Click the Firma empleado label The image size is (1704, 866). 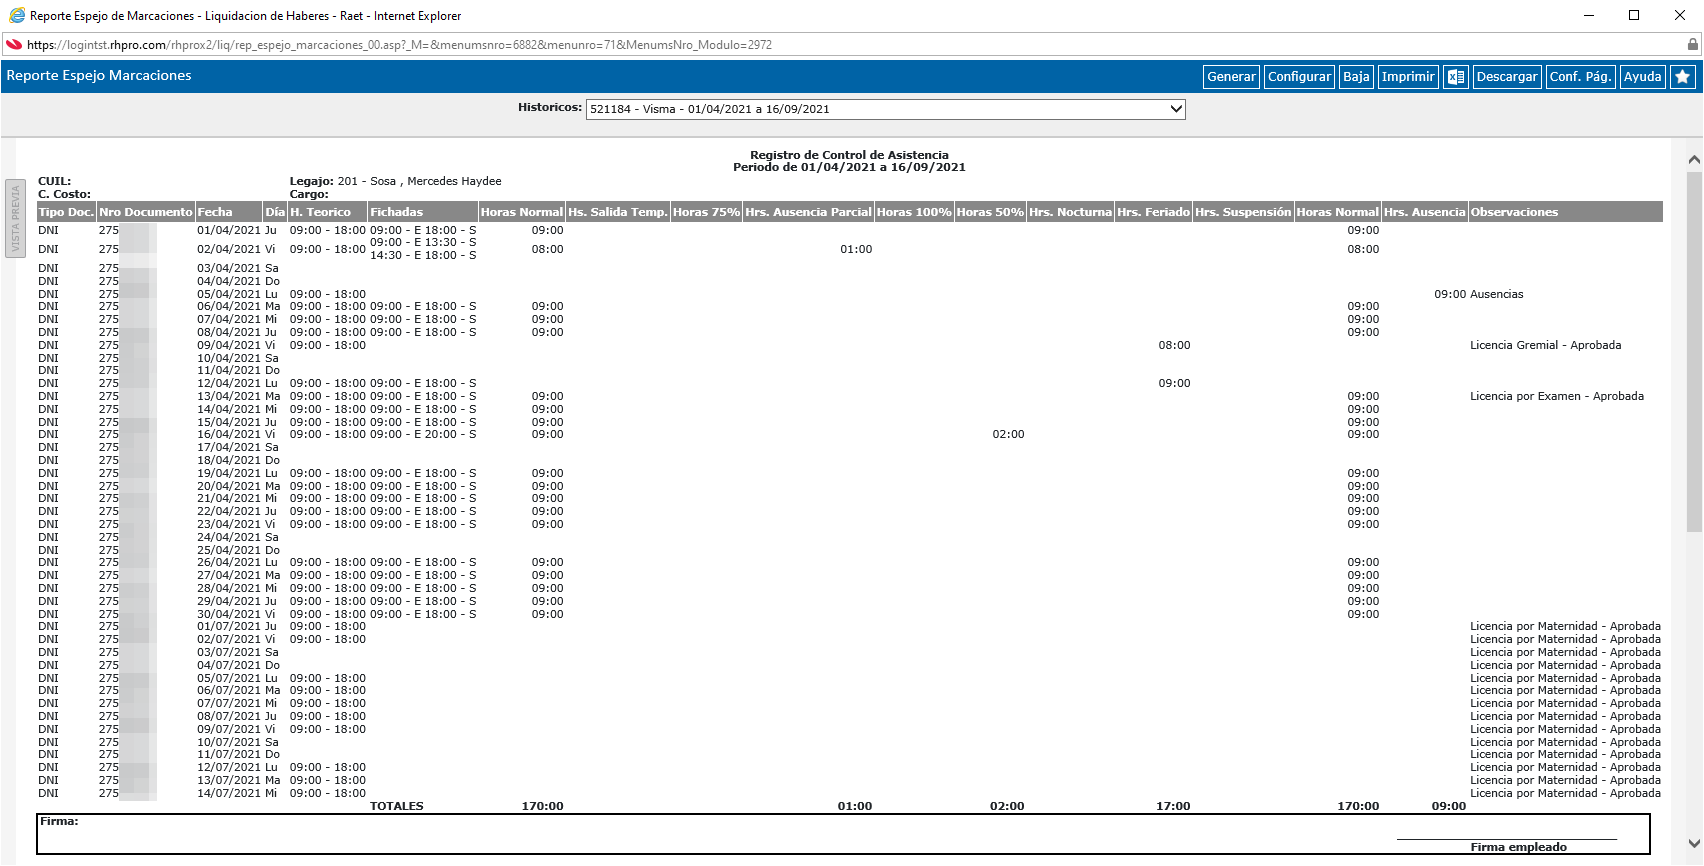[1518, 847]
